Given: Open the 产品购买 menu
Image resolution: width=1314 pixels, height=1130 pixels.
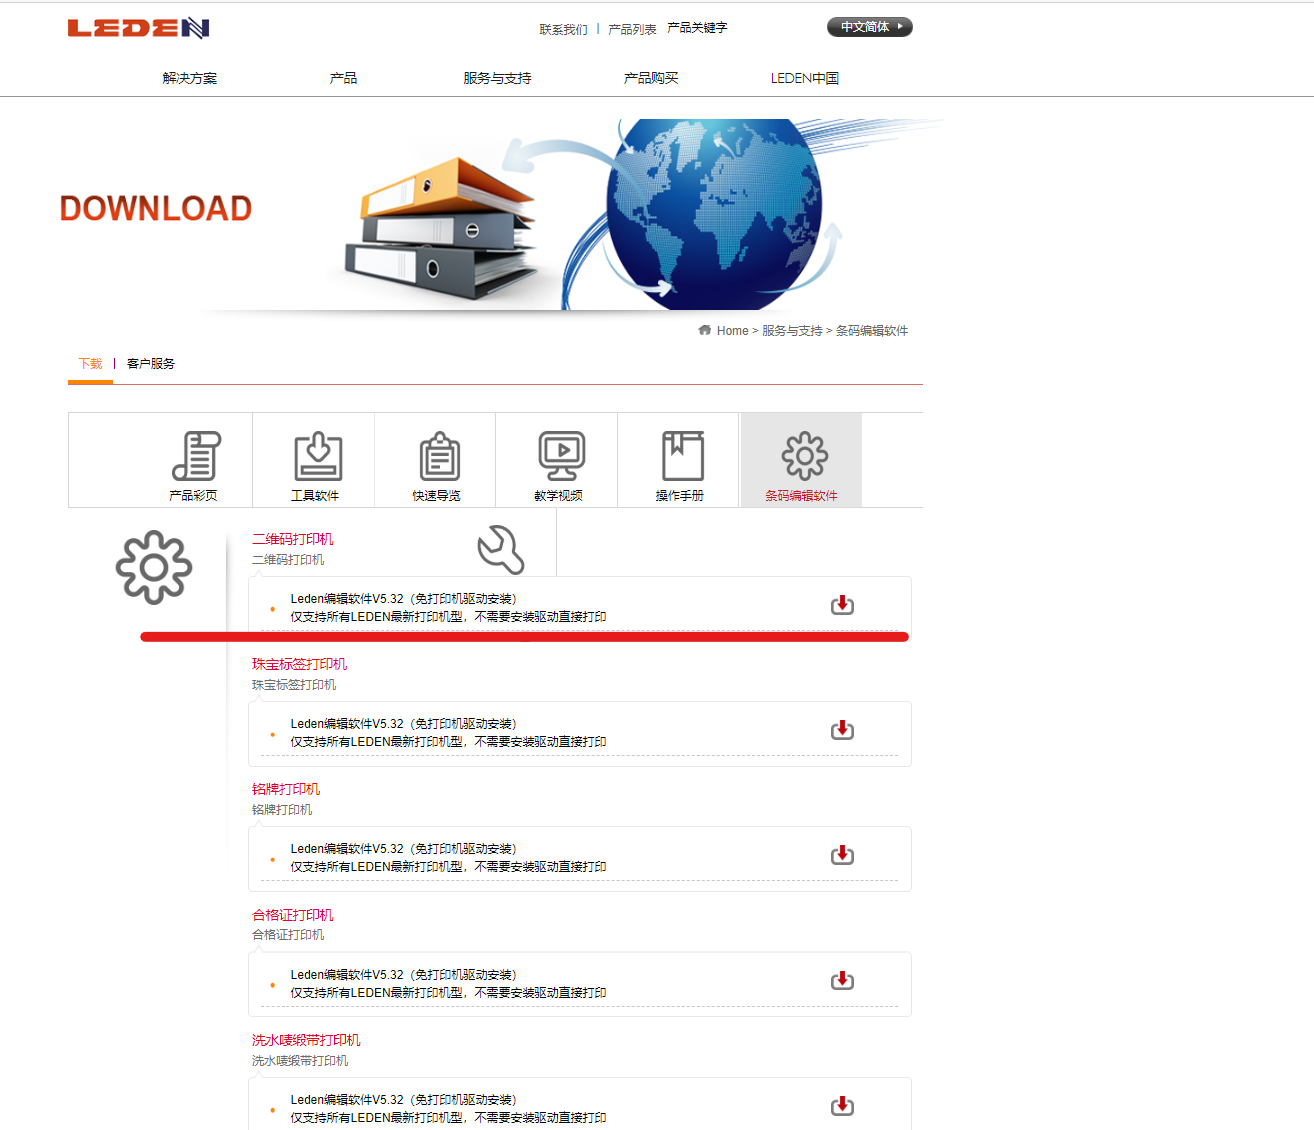Looking at the screenshot, I should click(x=651, y=78).
